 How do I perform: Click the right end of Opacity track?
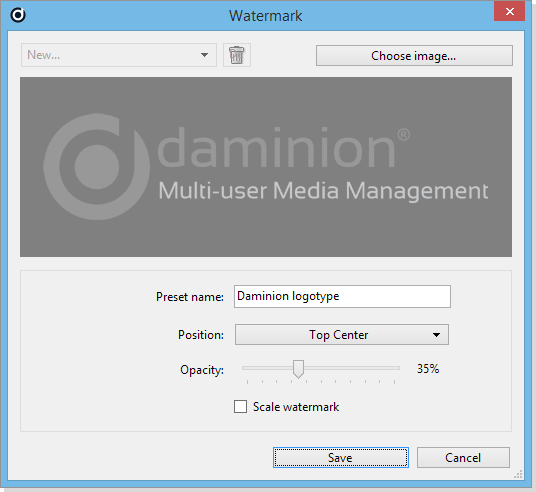[398, 368]
